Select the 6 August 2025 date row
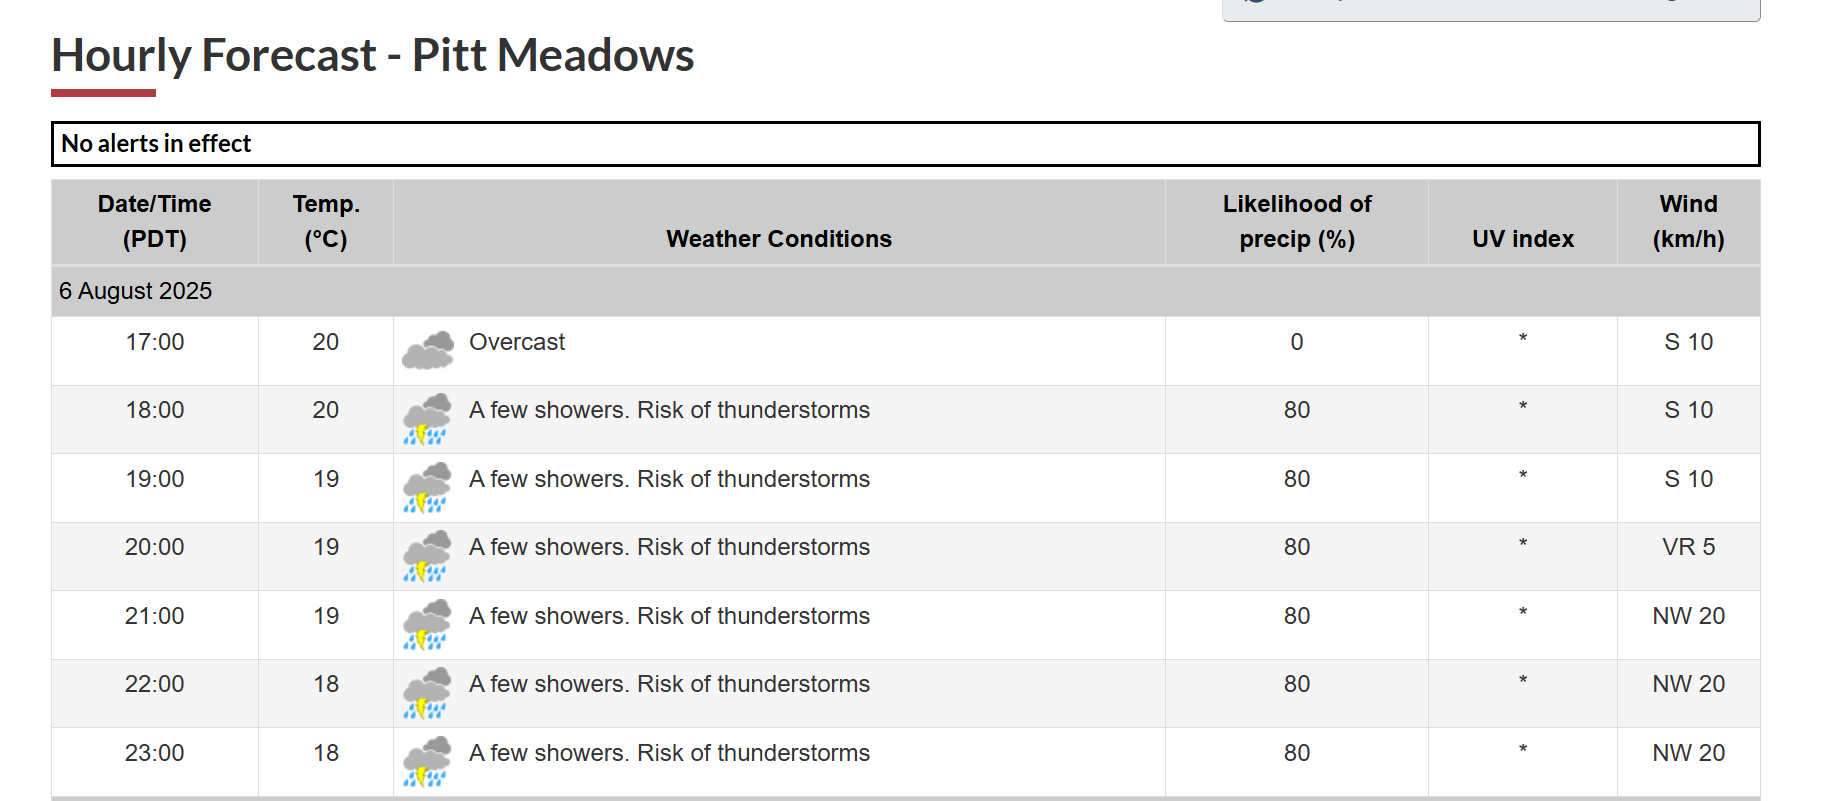The image size is (1837, 801). (905, 291)
